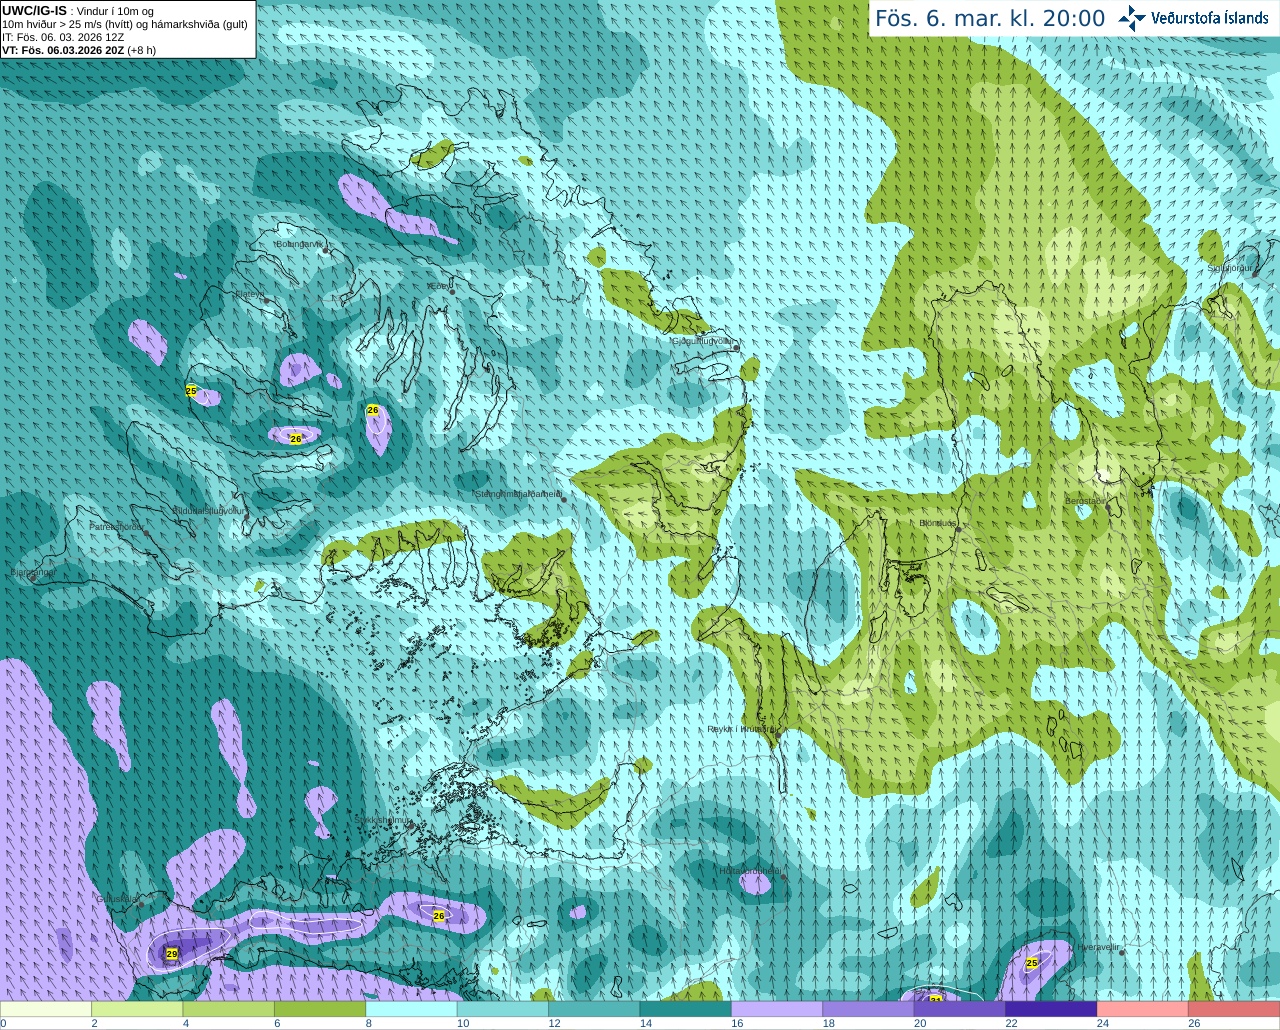Click the 8–10 m/s pale cyan legend swatch
The image size is (1280, 1030).
(x=412, y=1009)
